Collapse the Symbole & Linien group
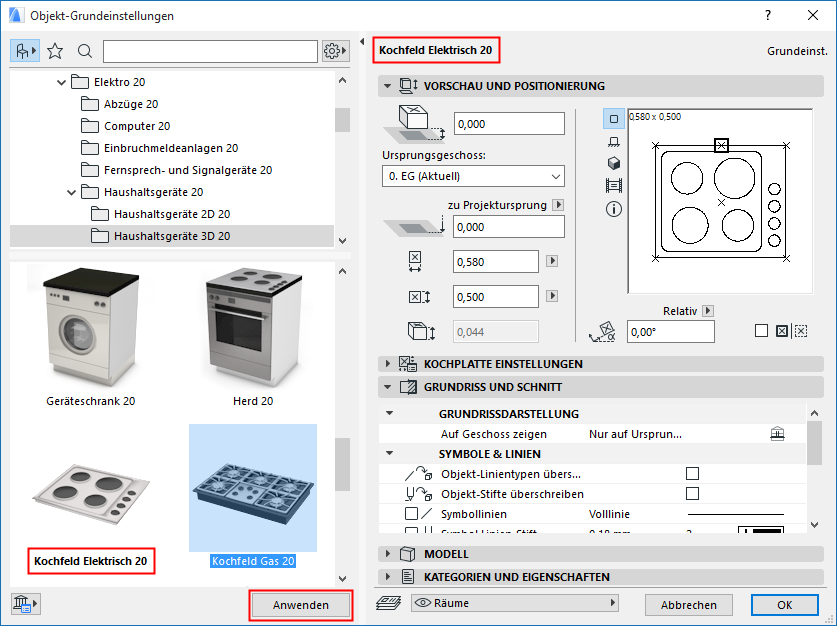The width and height of the screenshot is (837, 626). click(x=390, y=453)
